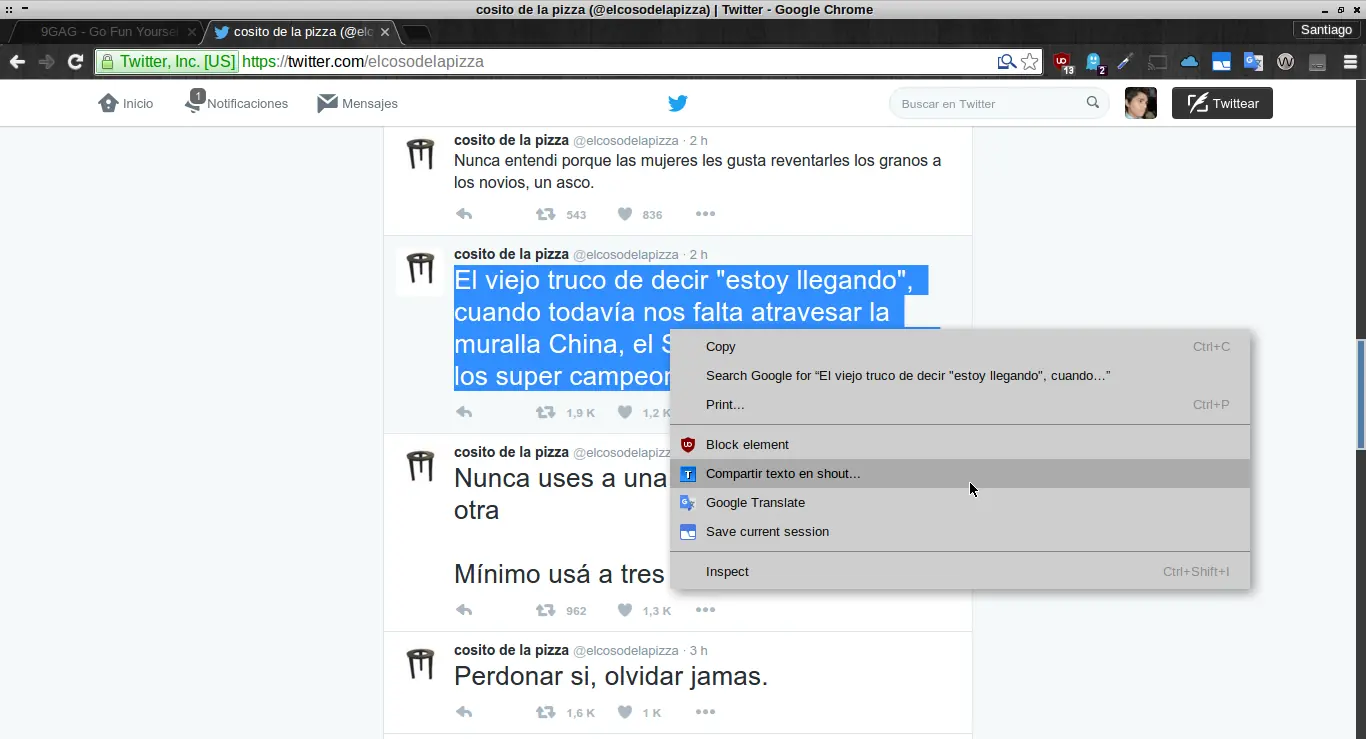This screenshot has width=1366, height=739.
Task: Bookmark this page with the star icon
Action: pos(1030,62)
